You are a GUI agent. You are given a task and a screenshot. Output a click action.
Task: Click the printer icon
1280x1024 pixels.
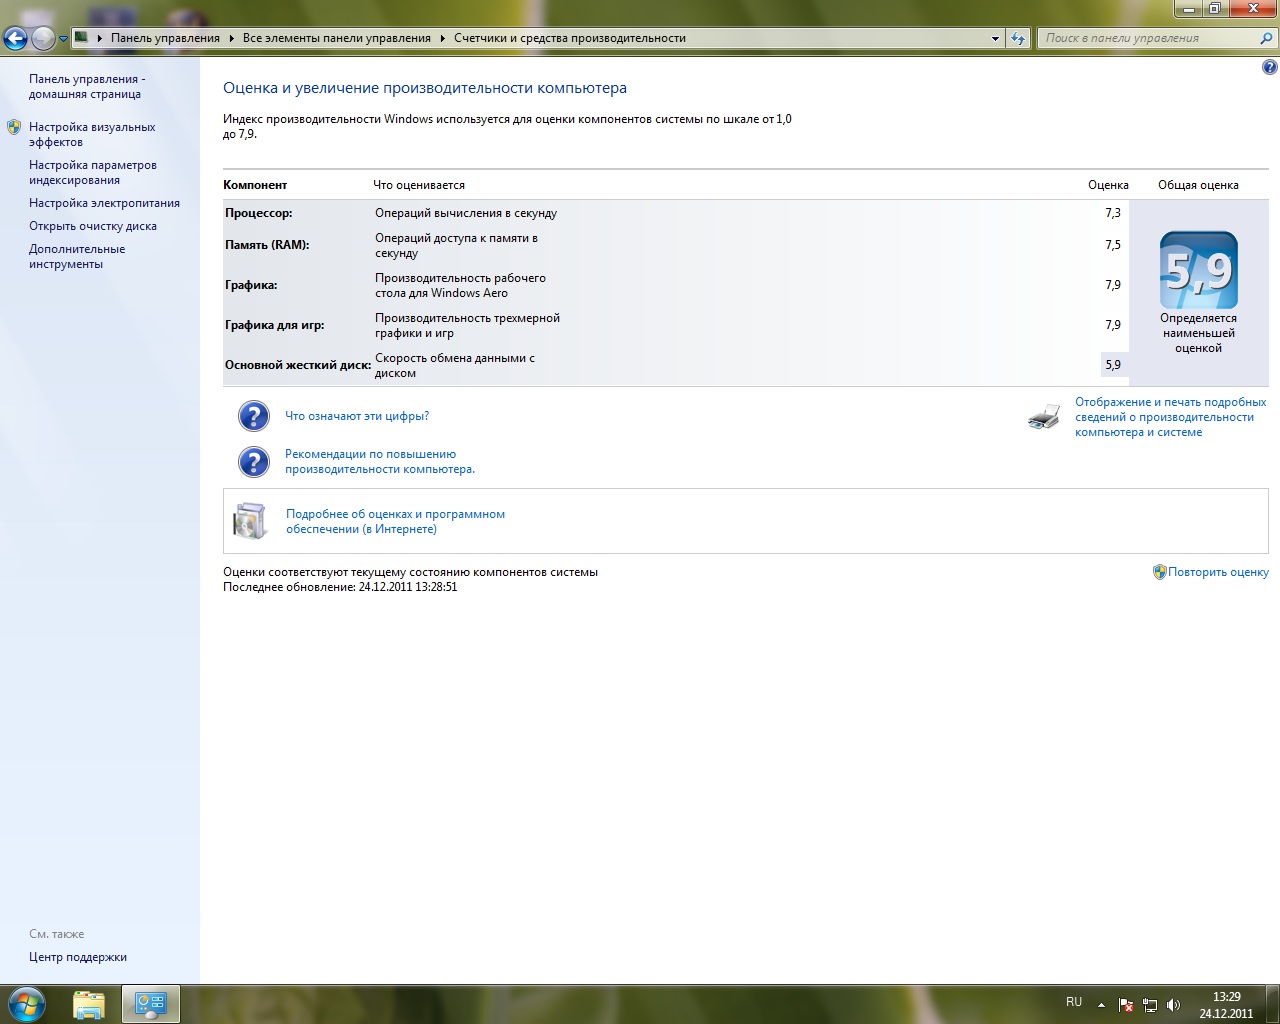tap(1044, 417)
